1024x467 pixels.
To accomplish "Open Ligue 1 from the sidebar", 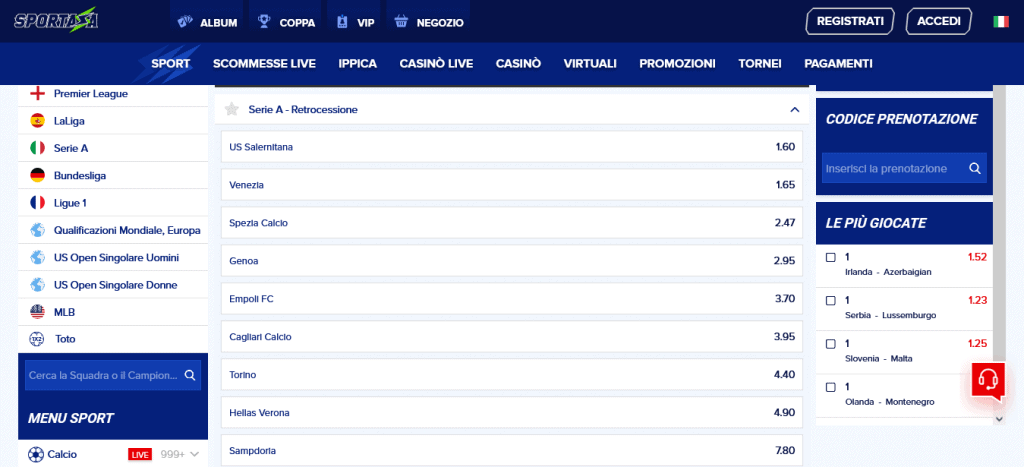I will [70, 203].
